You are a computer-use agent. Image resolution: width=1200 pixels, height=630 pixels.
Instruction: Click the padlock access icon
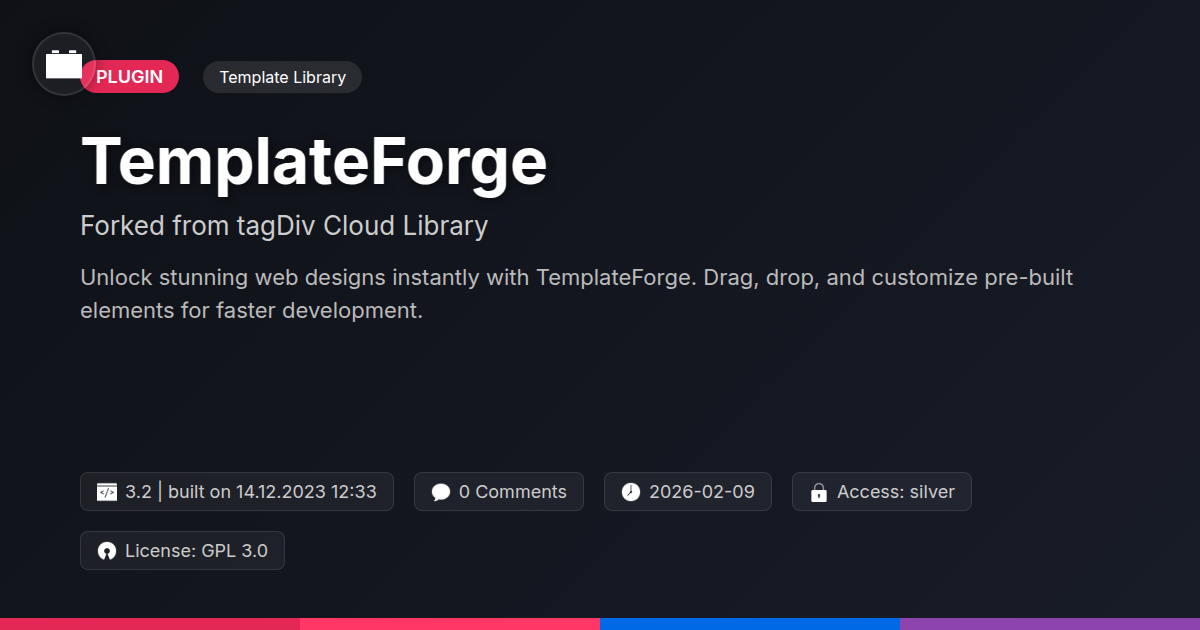tap(819, 492)
